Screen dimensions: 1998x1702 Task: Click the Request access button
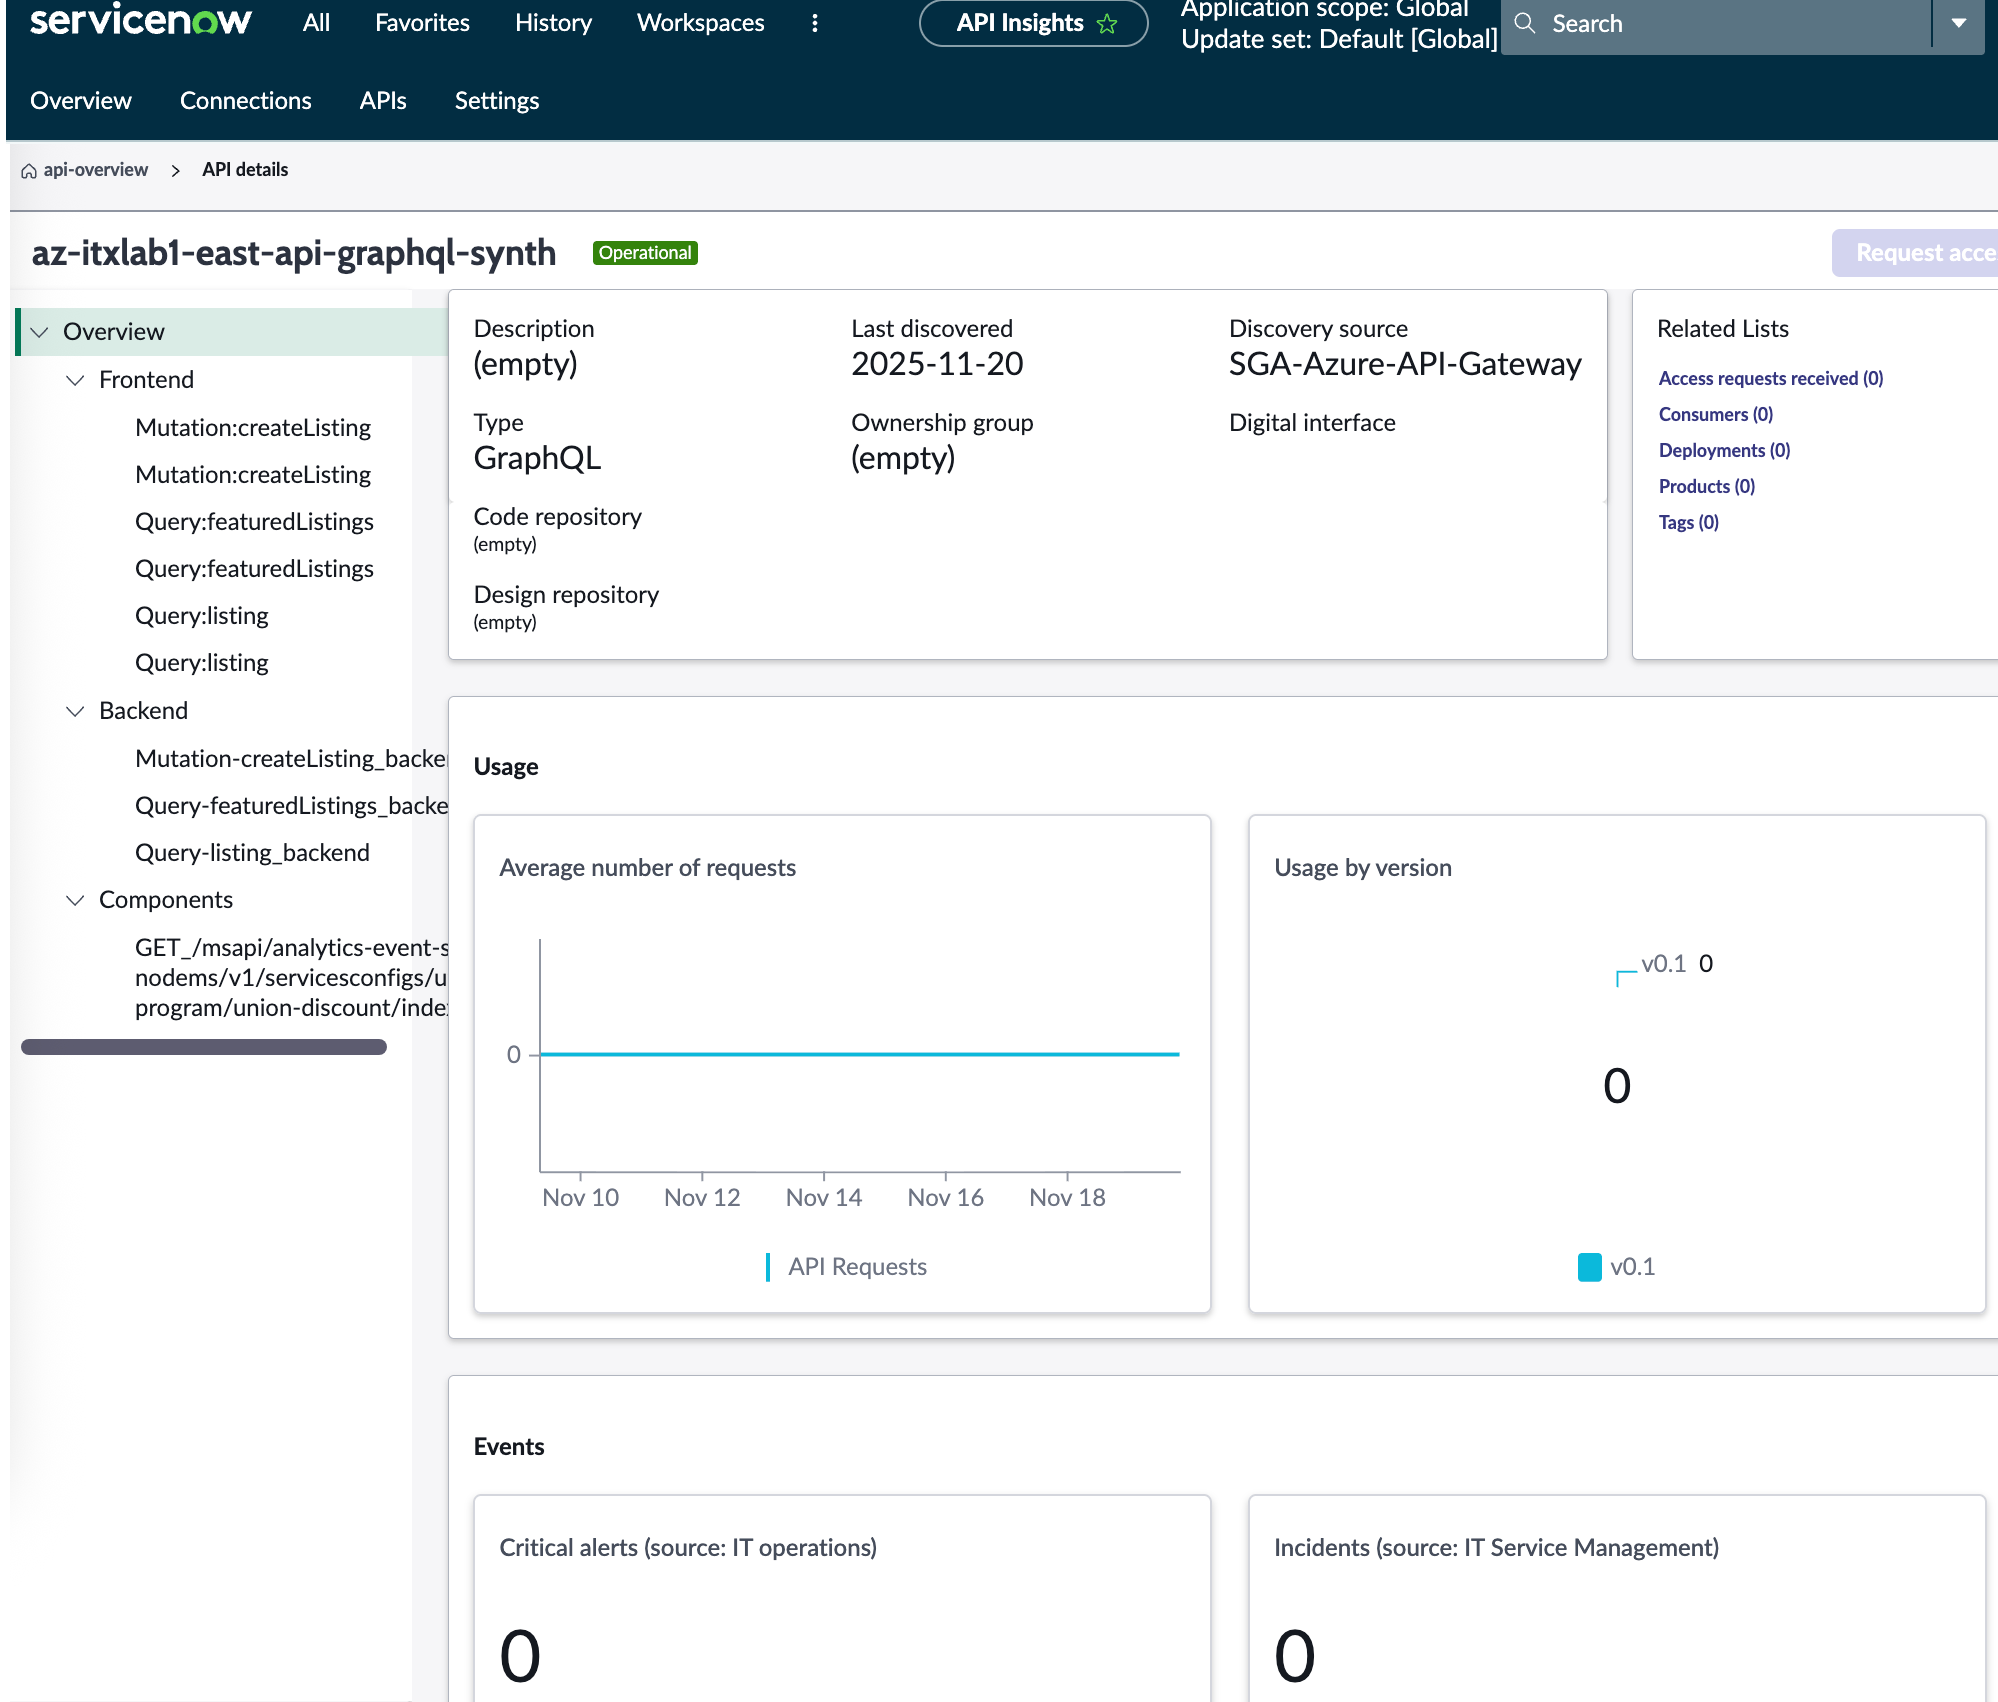(x=1915, y=253)
